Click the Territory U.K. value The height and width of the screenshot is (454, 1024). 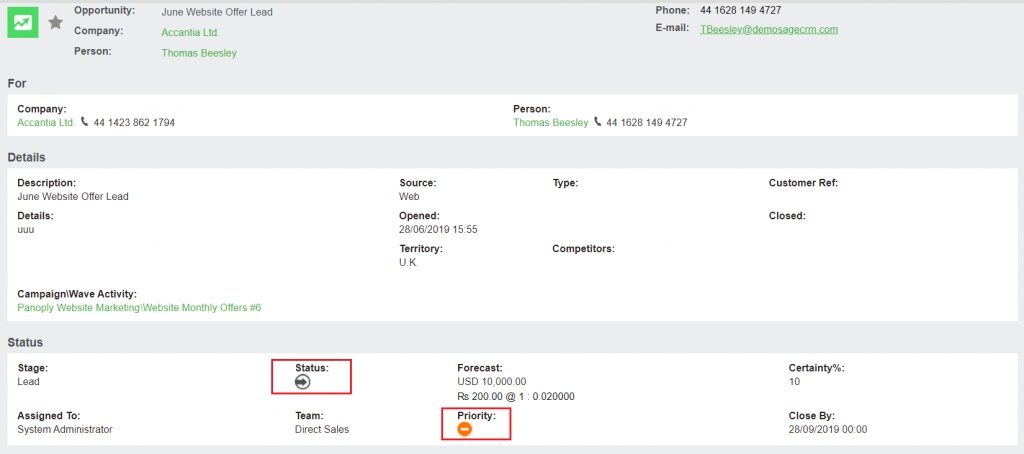coord(408,263)
